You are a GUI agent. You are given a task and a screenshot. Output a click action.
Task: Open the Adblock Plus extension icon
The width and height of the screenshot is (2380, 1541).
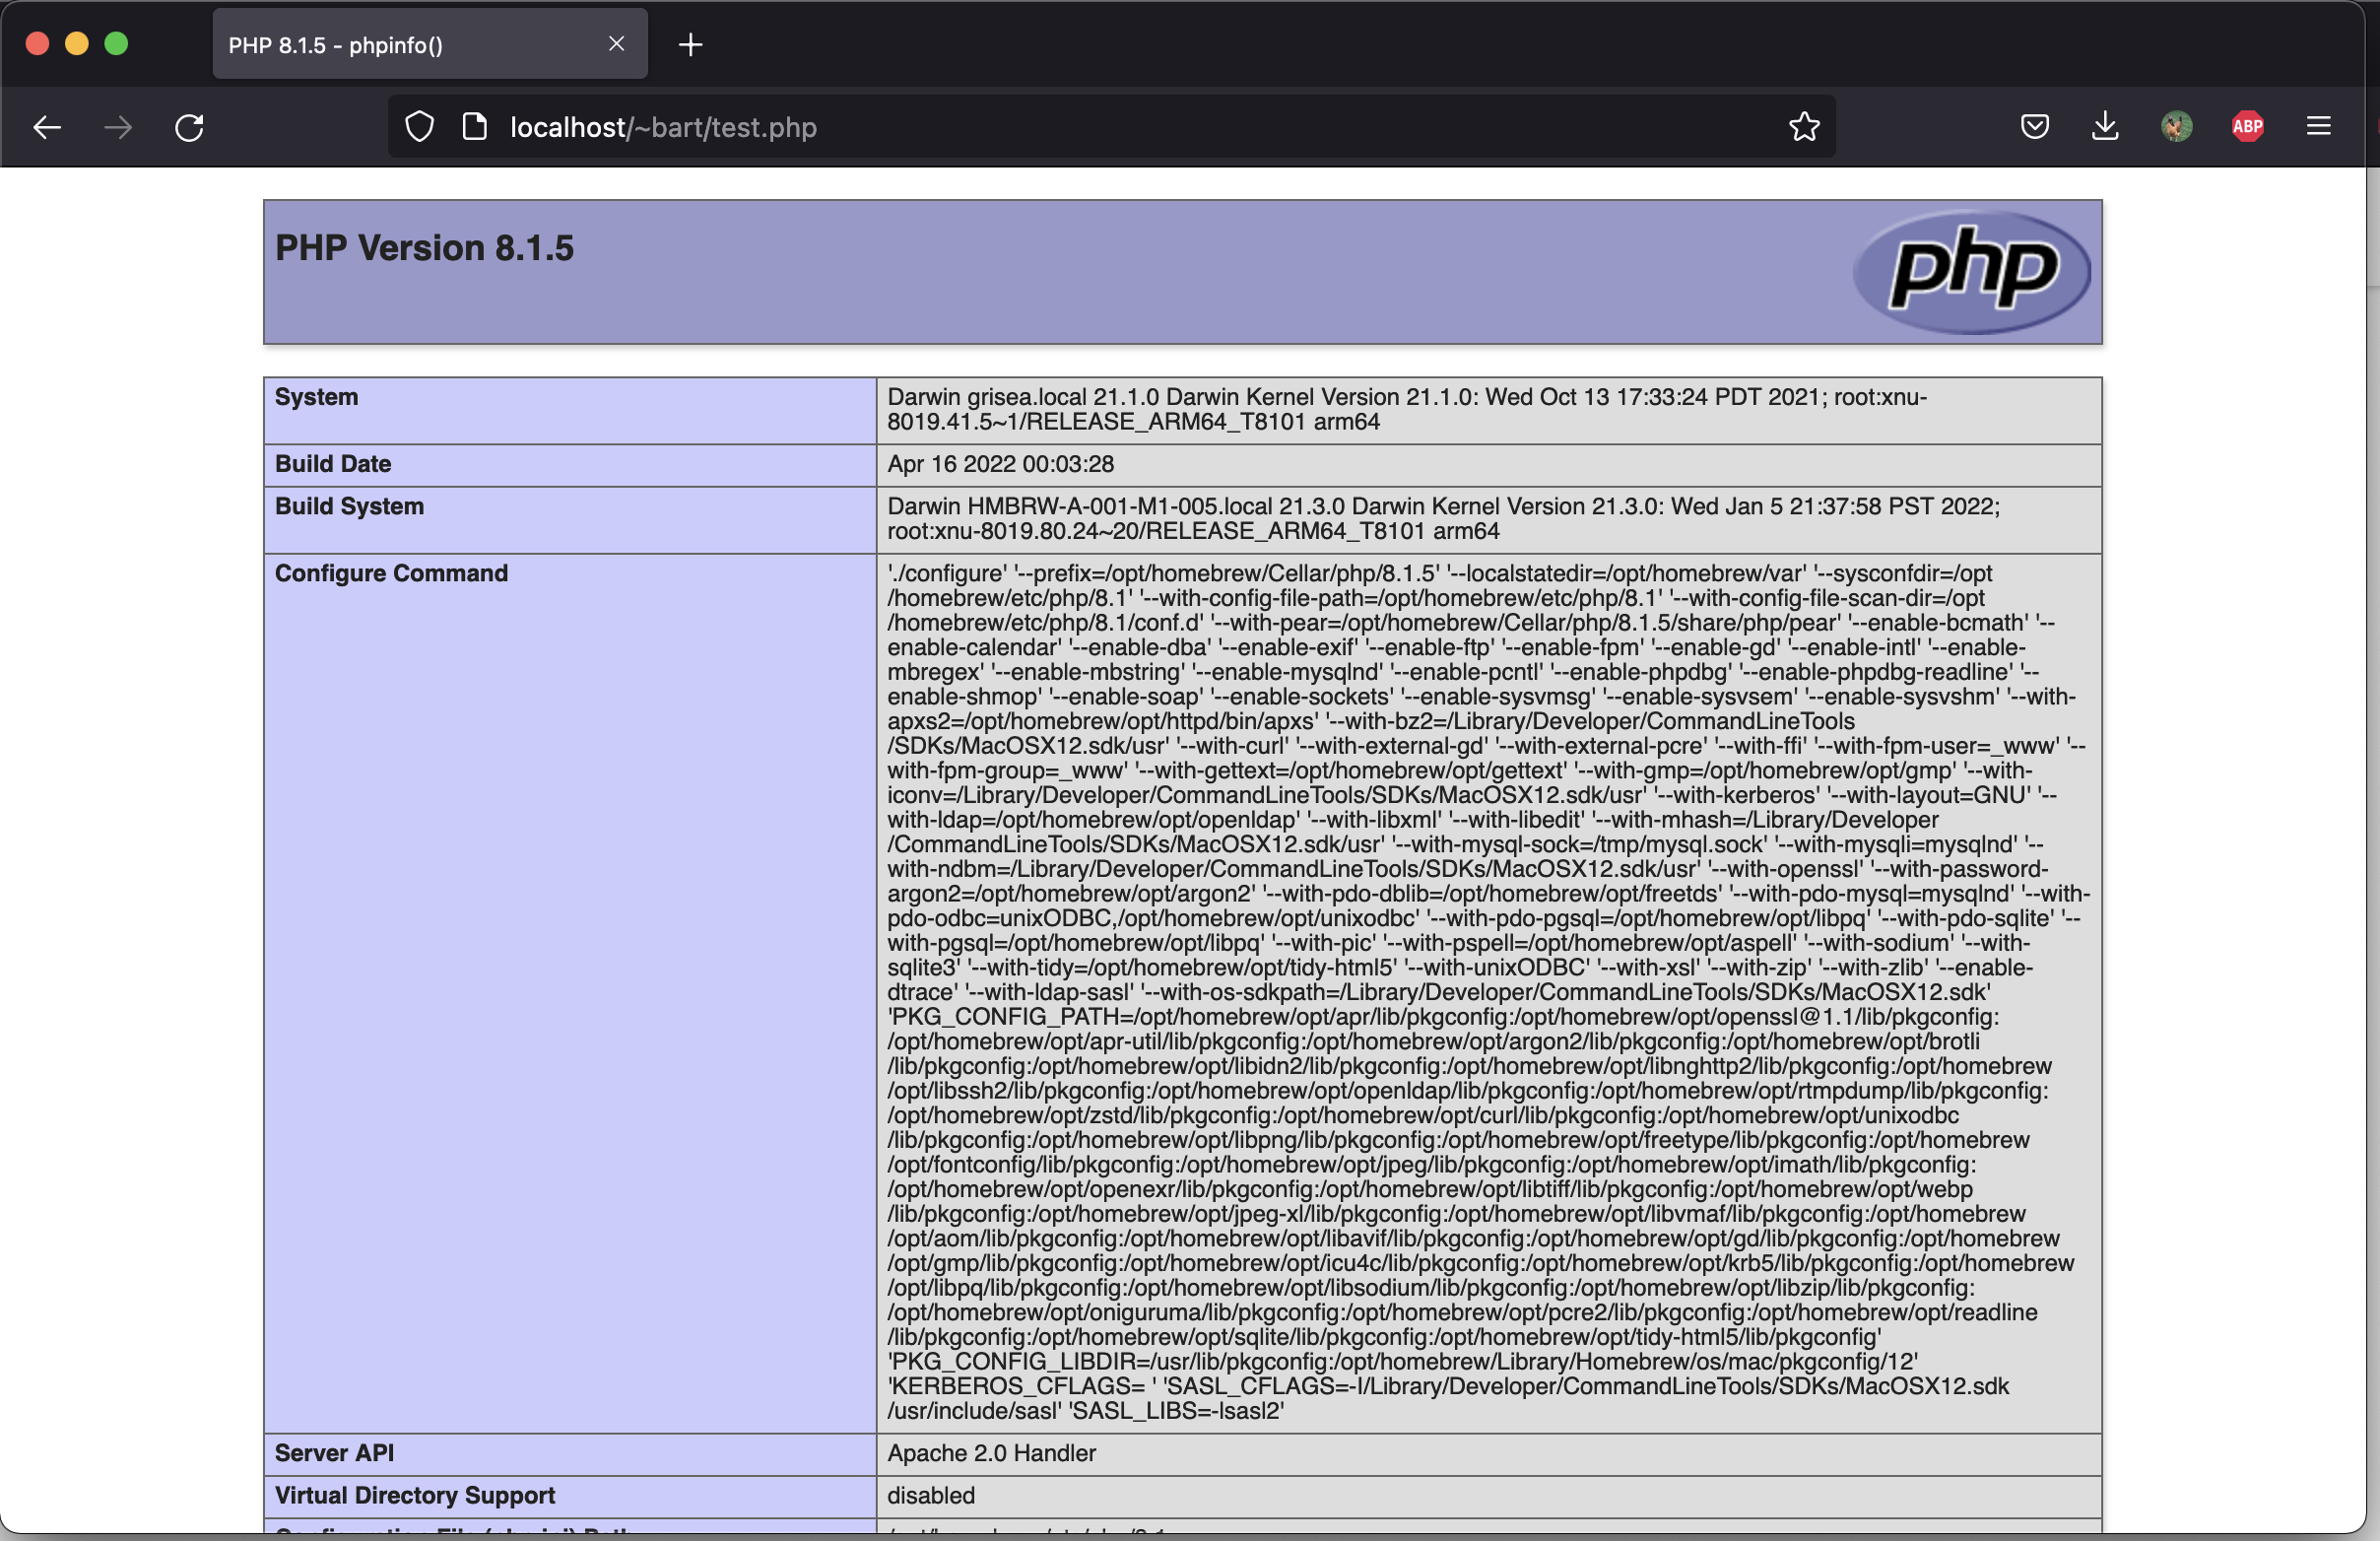(2247, 127)
